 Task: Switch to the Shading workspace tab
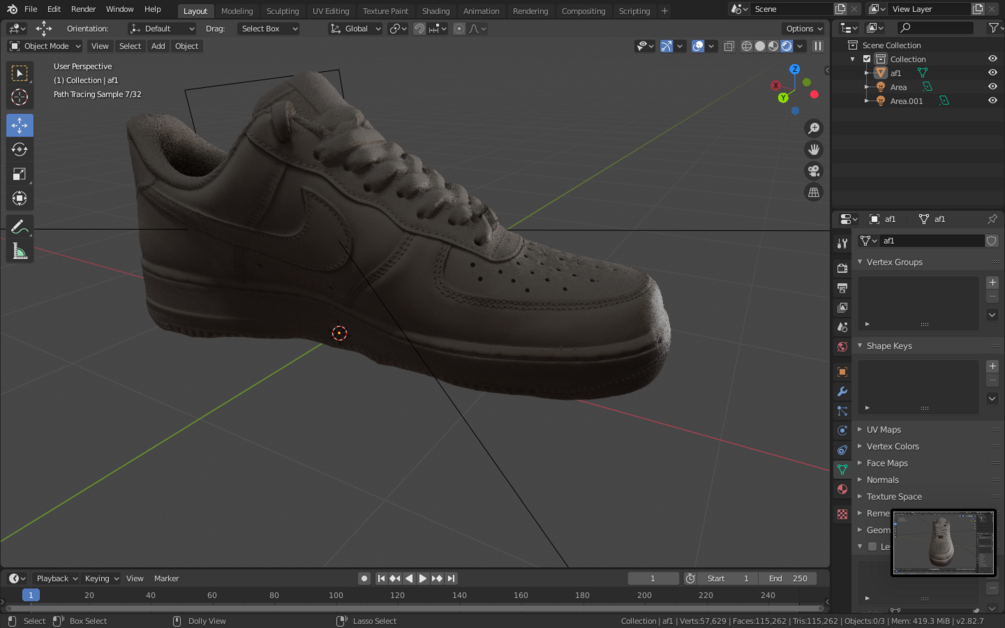click(436, 11)
